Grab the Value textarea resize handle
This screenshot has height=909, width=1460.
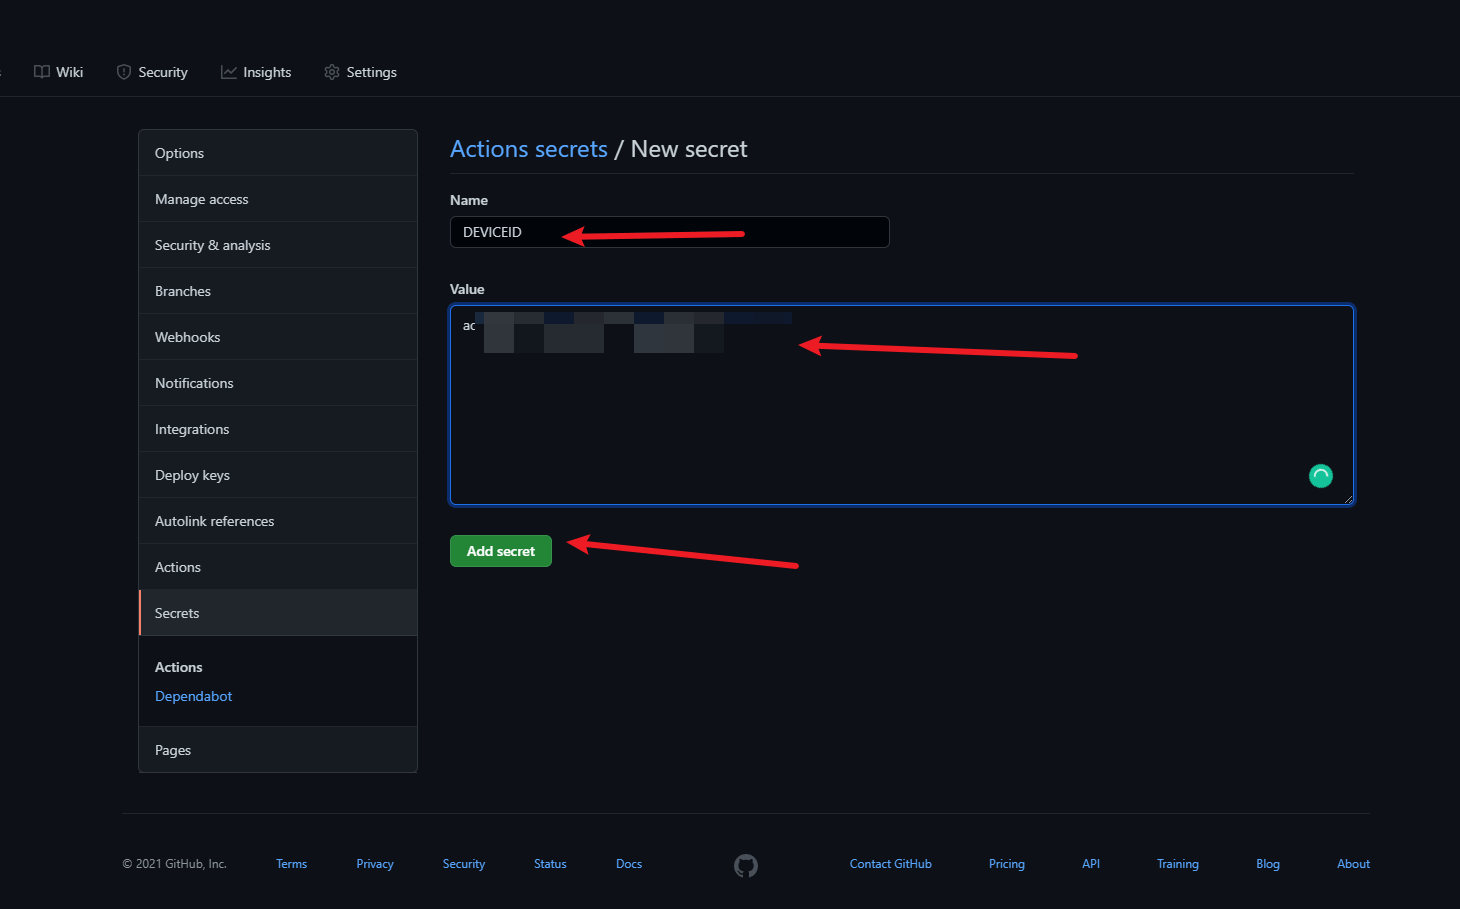1348,499
